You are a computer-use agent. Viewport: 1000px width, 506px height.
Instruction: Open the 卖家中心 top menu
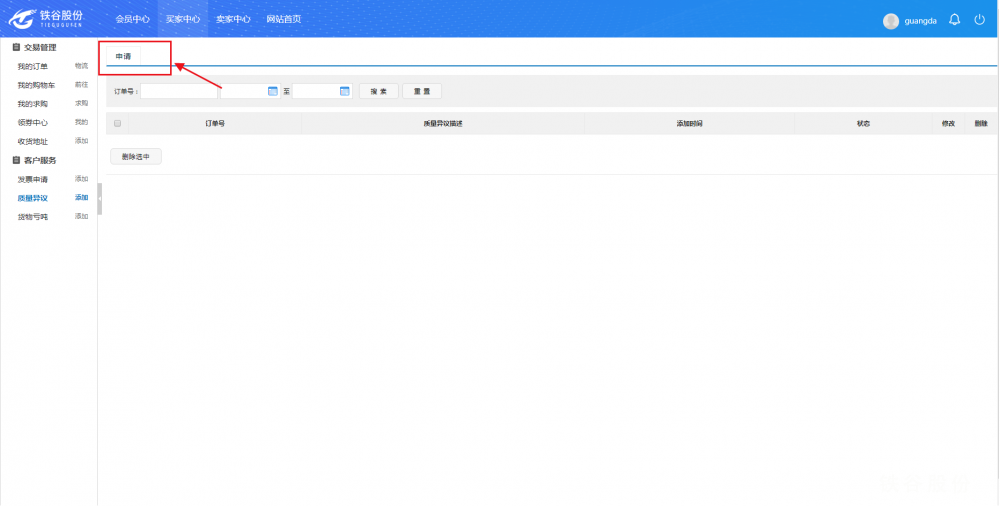(x=233, y=19)
